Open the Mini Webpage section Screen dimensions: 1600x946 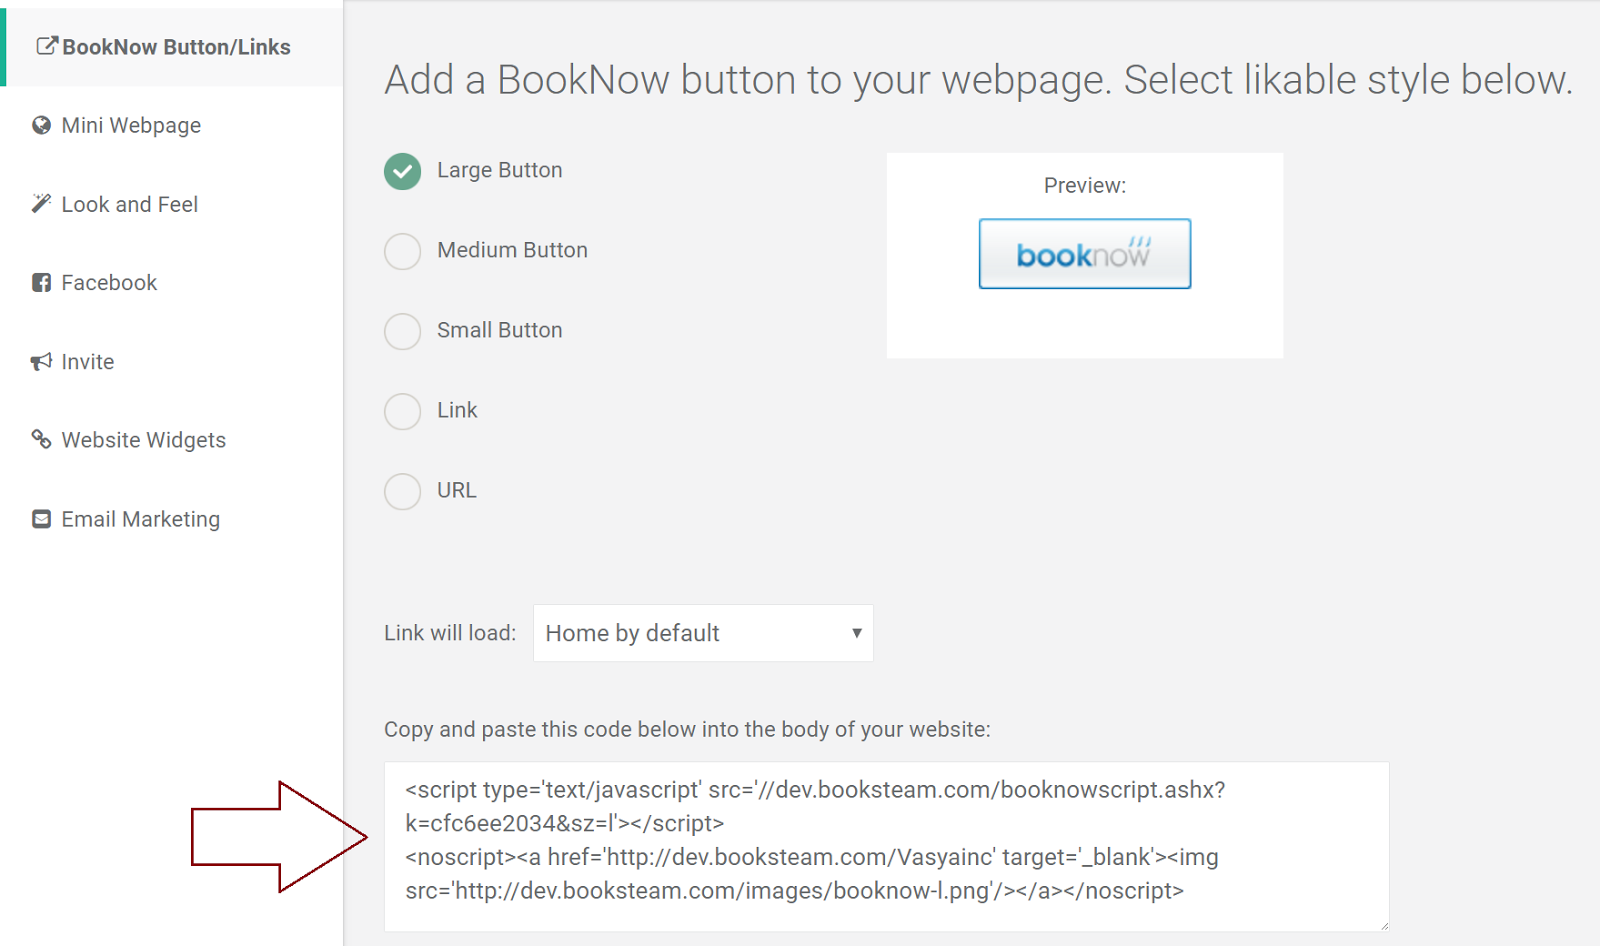point(131,124)
